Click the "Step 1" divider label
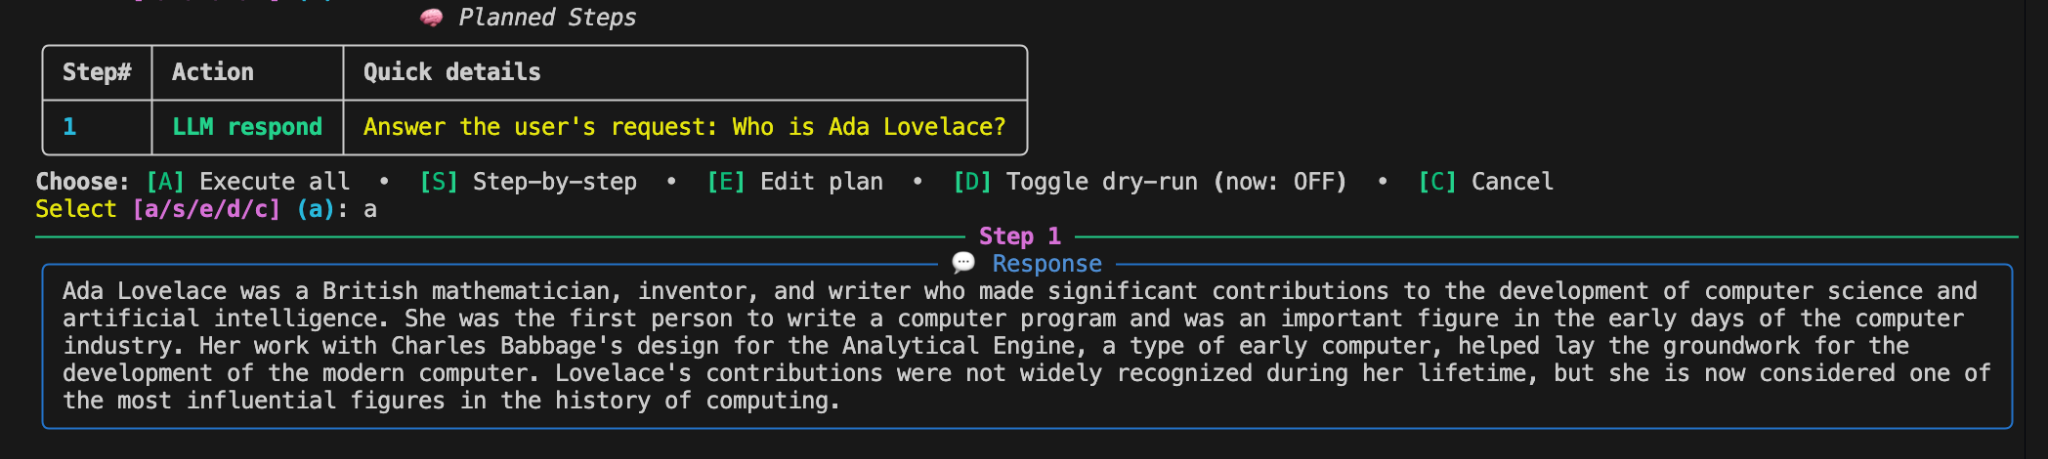This screenshot has height=459, width=2048. [1019, 236]
